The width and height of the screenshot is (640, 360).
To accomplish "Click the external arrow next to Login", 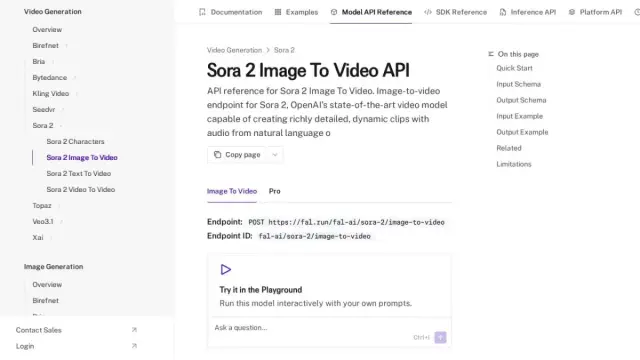I will 134,346.
